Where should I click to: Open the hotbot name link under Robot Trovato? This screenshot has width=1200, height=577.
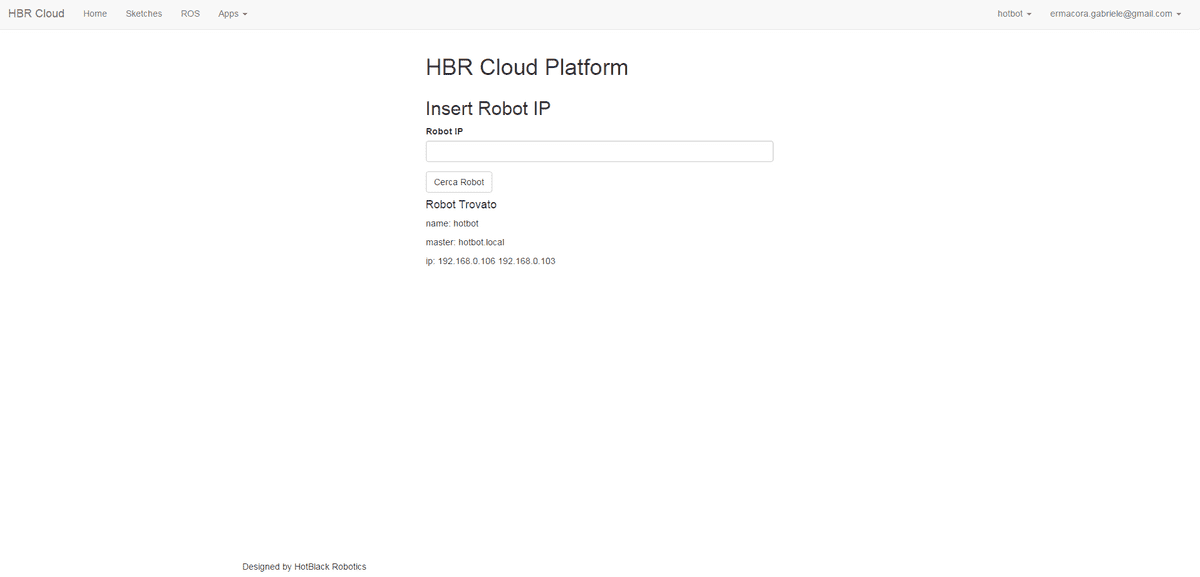[466, 223]
